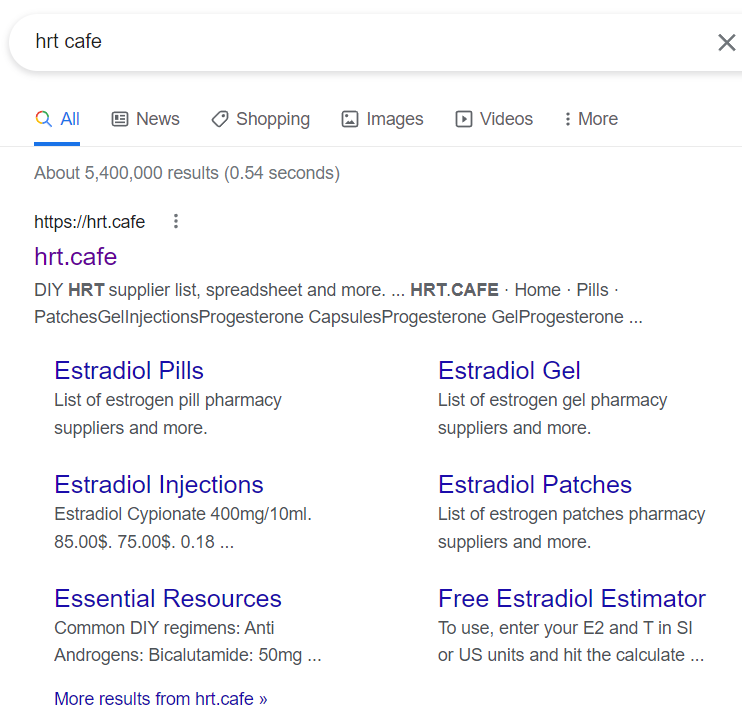This screenshot has height=720, width=742.
Task: Click More results from hrt.cafe link
Action: [x=160, y=699]
